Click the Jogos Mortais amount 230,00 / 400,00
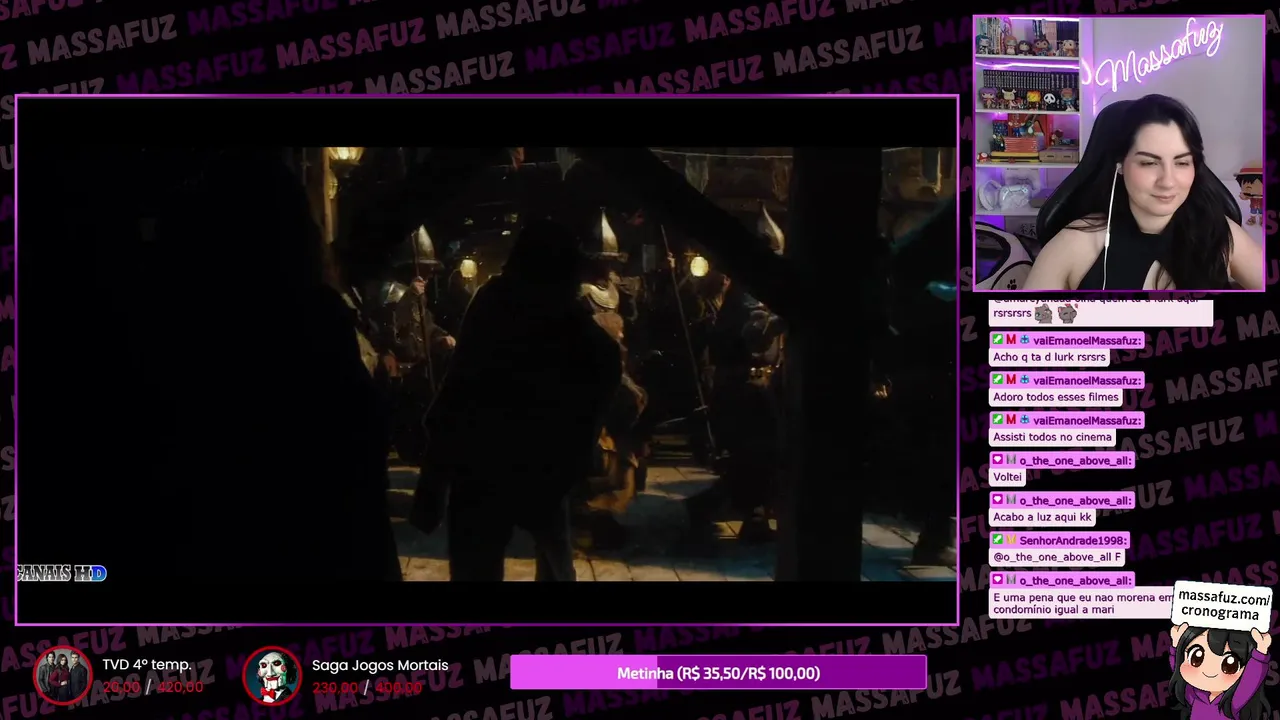Image resolution: width=1280 pixels, height=720 pixels. point(367,687)
